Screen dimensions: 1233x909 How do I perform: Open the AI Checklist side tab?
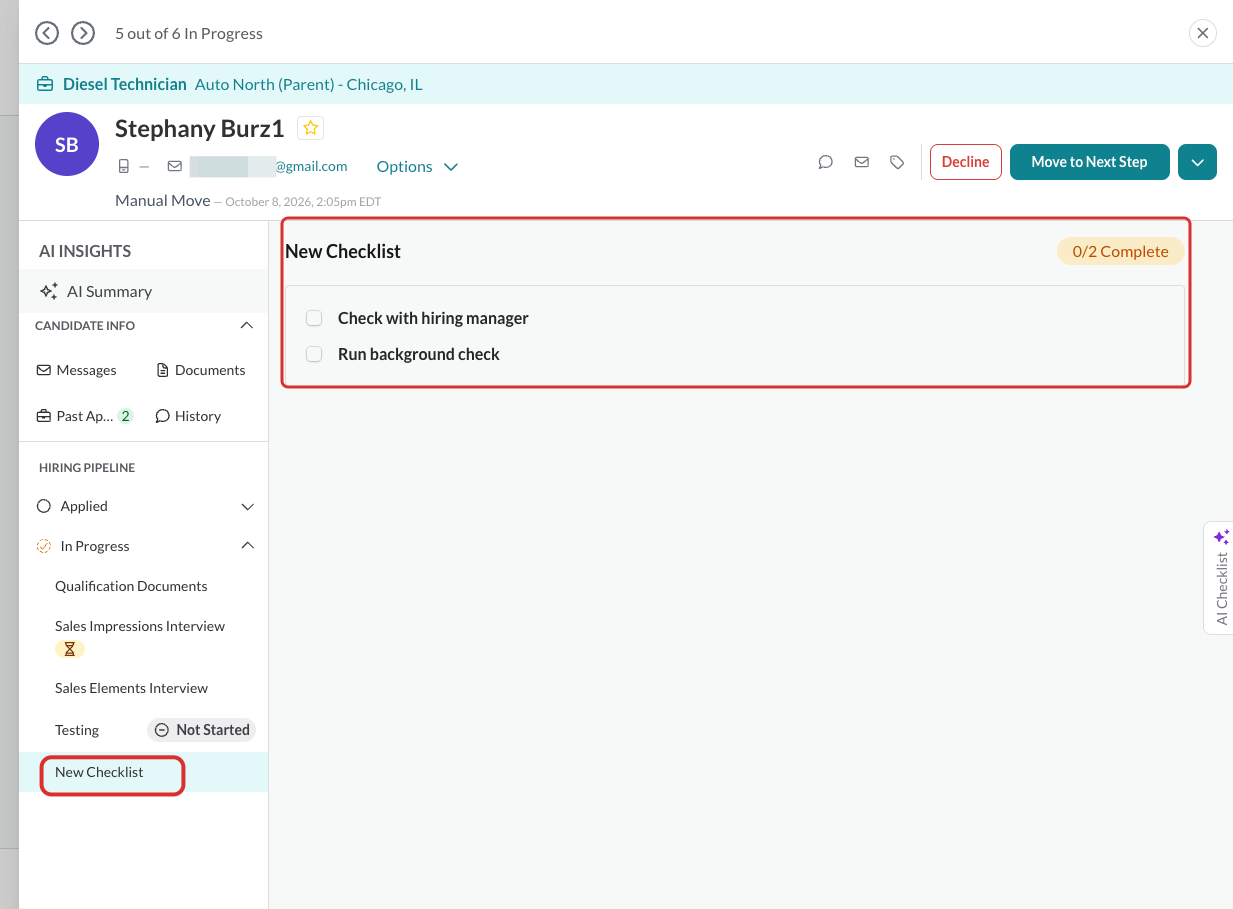pyautogui.click(x=1220, y=577)
